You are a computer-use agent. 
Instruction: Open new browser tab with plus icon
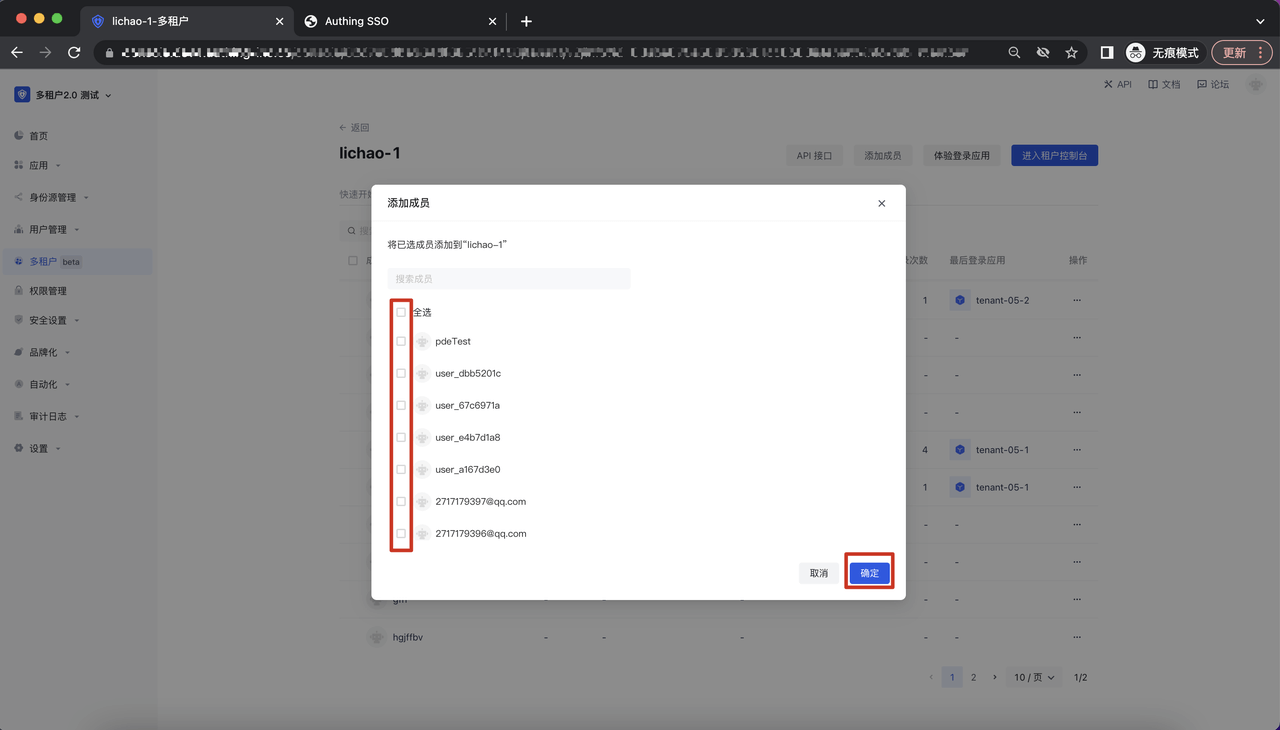526,21
